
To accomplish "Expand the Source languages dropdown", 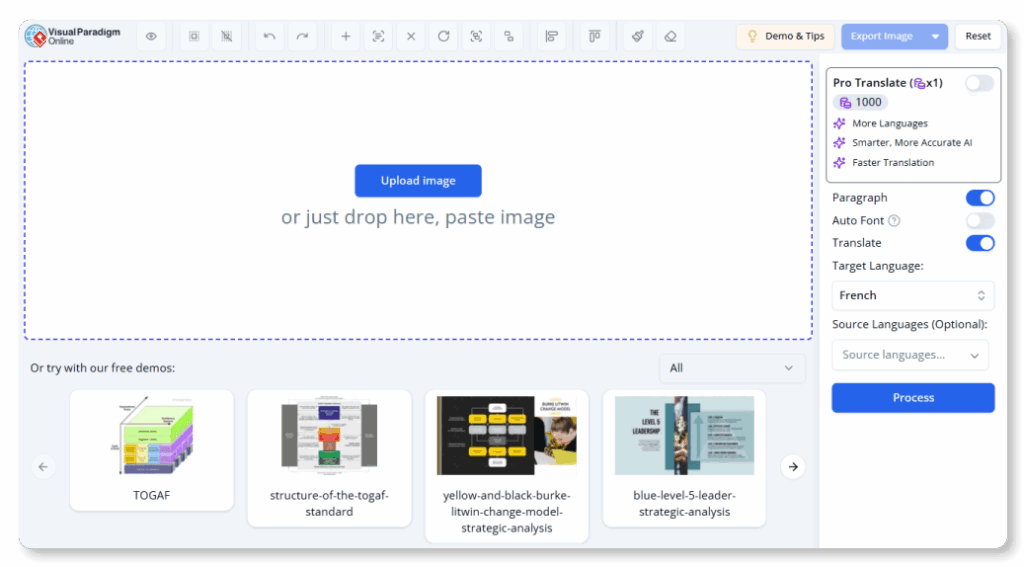I will (x=910, y=355).
